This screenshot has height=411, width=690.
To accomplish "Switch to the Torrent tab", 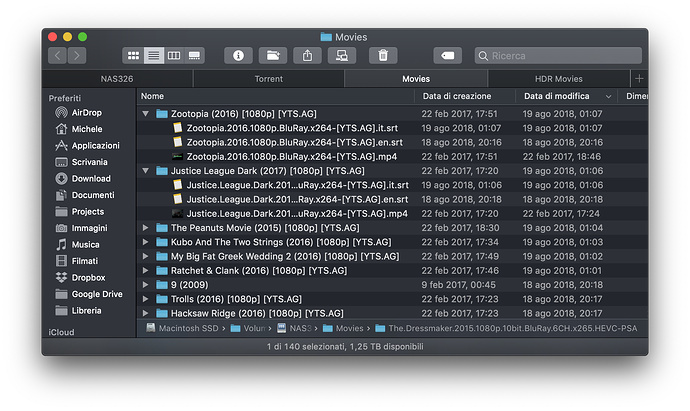I will click(268, 79).
